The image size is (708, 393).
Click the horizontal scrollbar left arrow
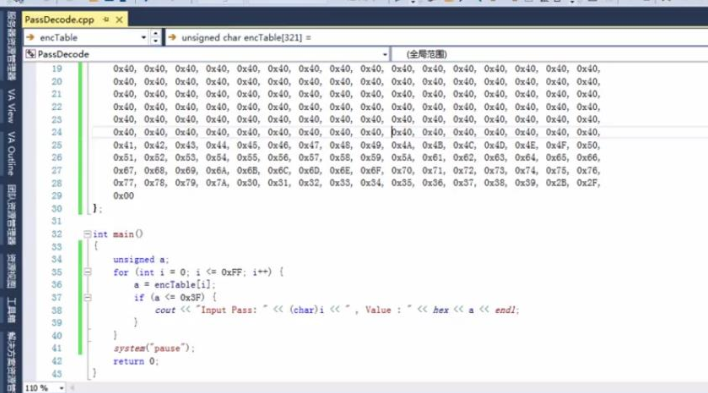[x=72, y=388]
